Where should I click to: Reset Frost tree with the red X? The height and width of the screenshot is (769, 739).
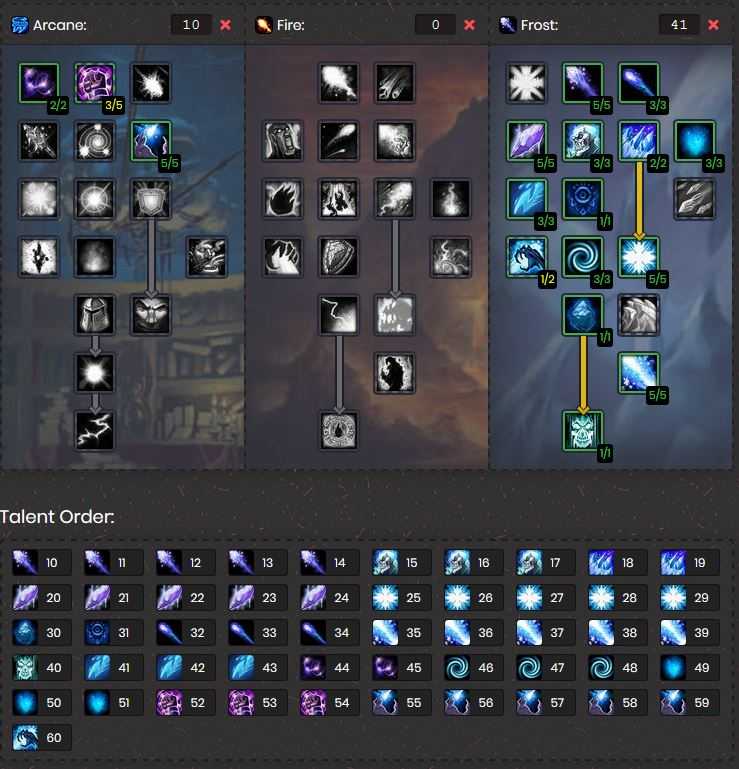tap(714, 25)
